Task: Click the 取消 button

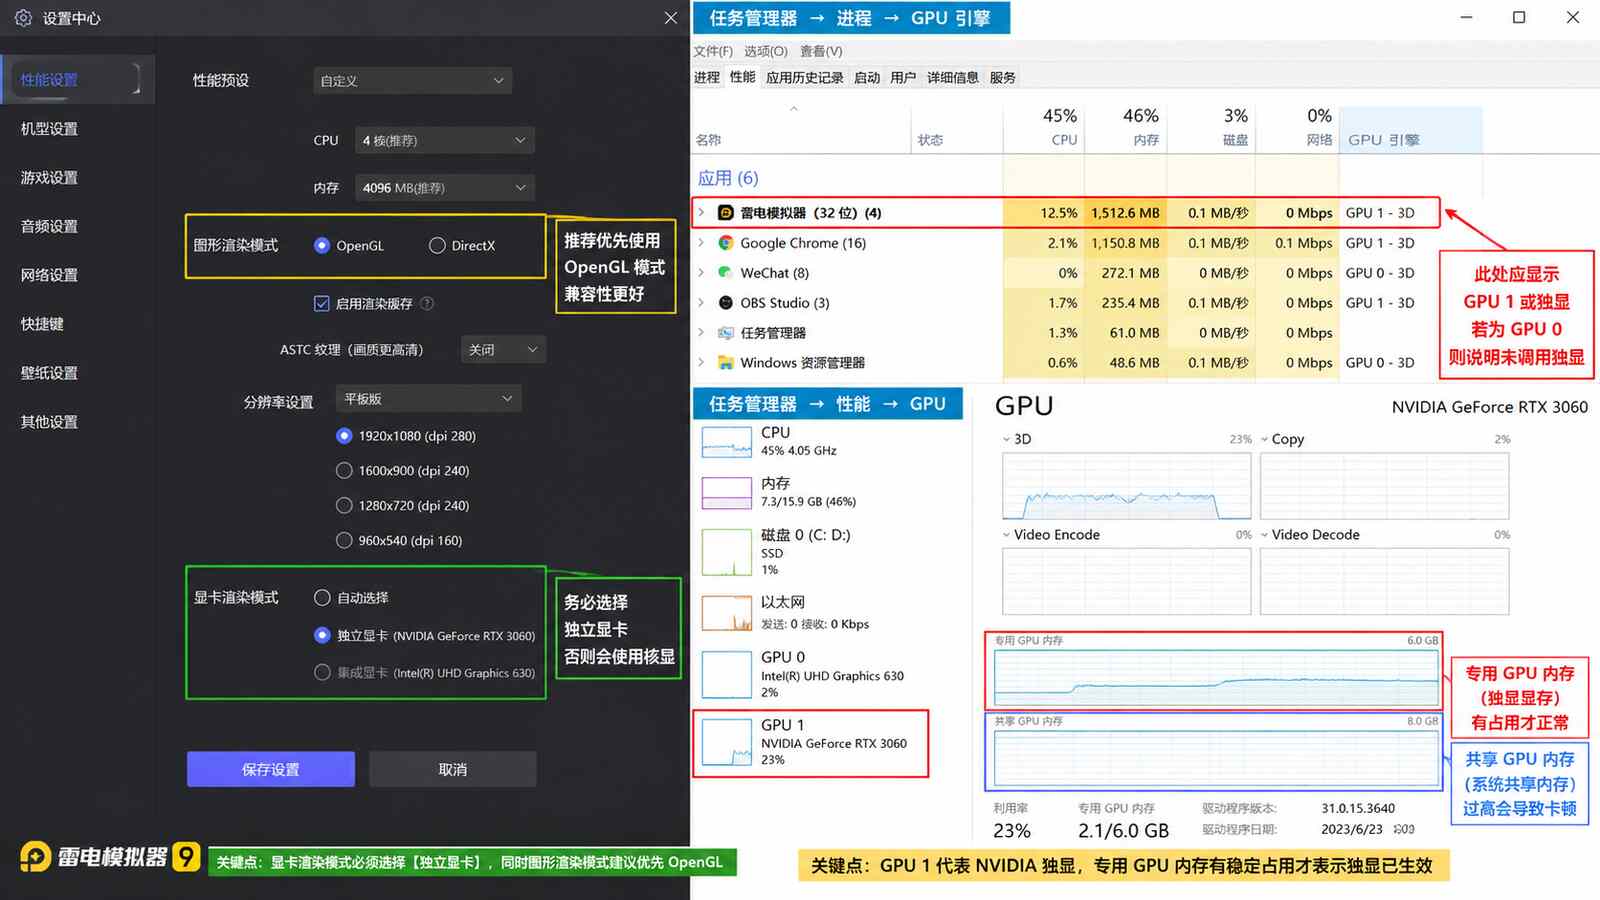Action: click(453, 769)
